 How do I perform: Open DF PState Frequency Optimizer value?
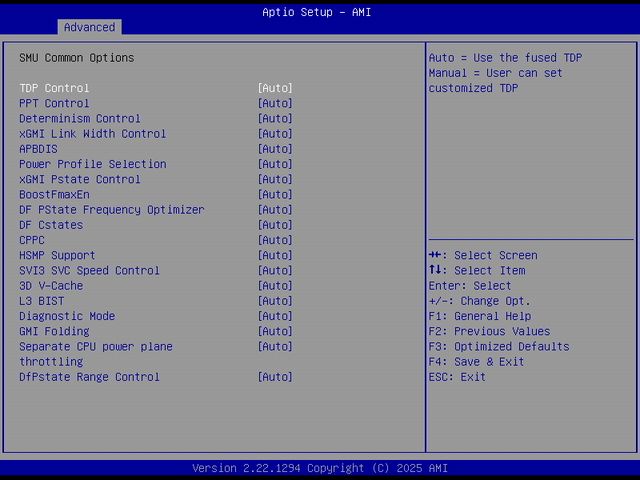click(x=275, y=209)
